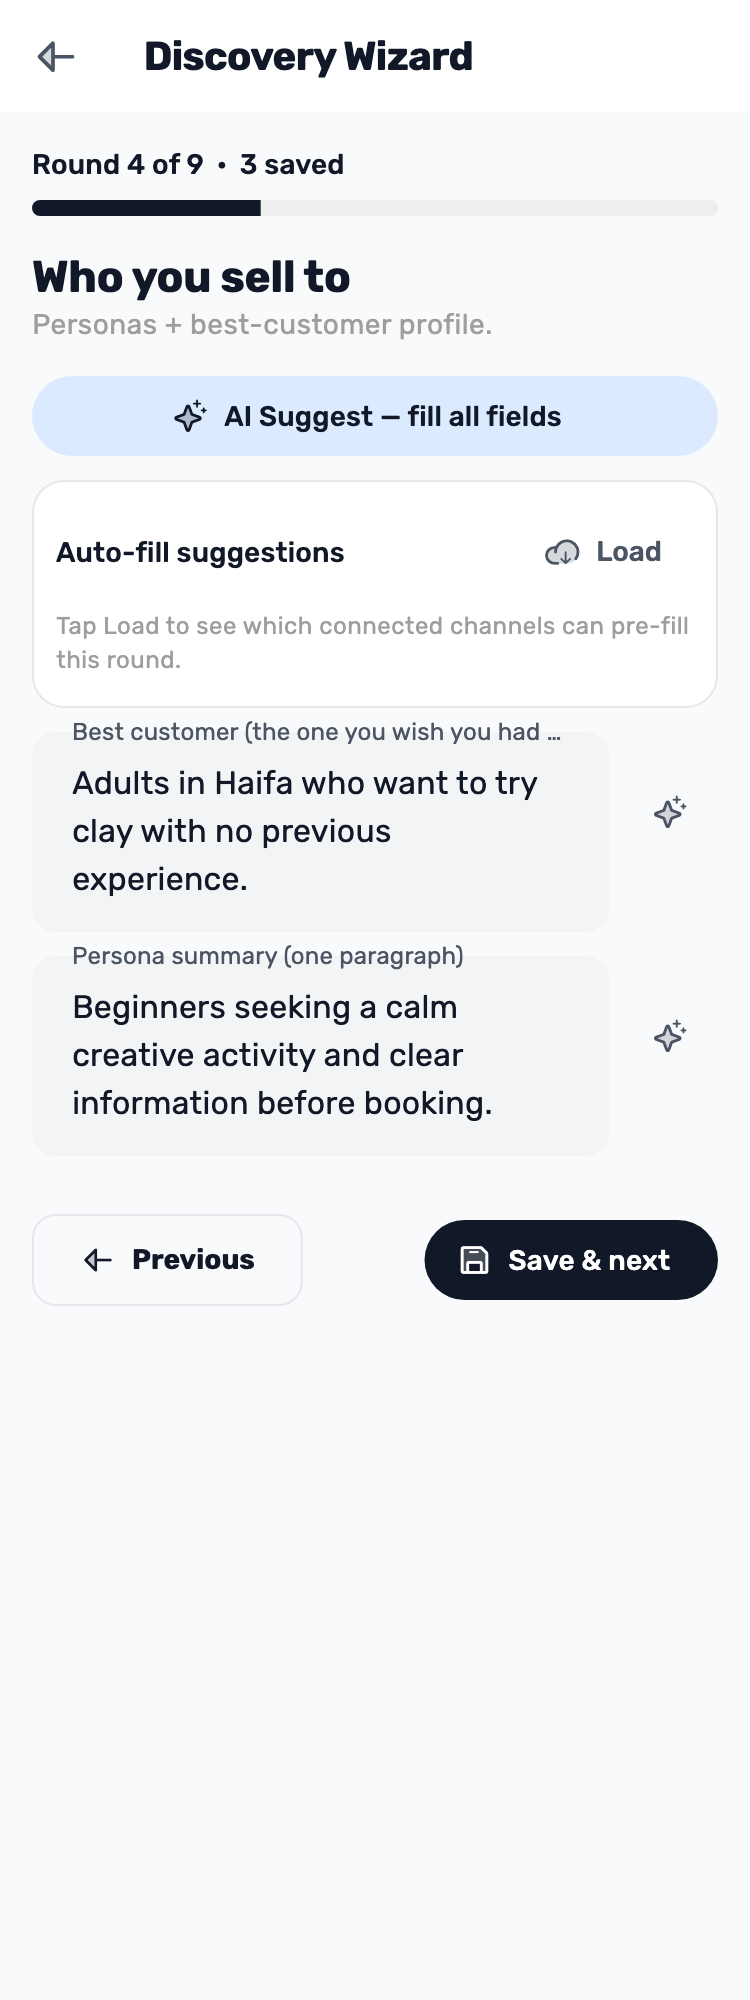
Task: Select the AI Suggest — fill all fields label
Action: pyautogui.click(x=393, y=416)
